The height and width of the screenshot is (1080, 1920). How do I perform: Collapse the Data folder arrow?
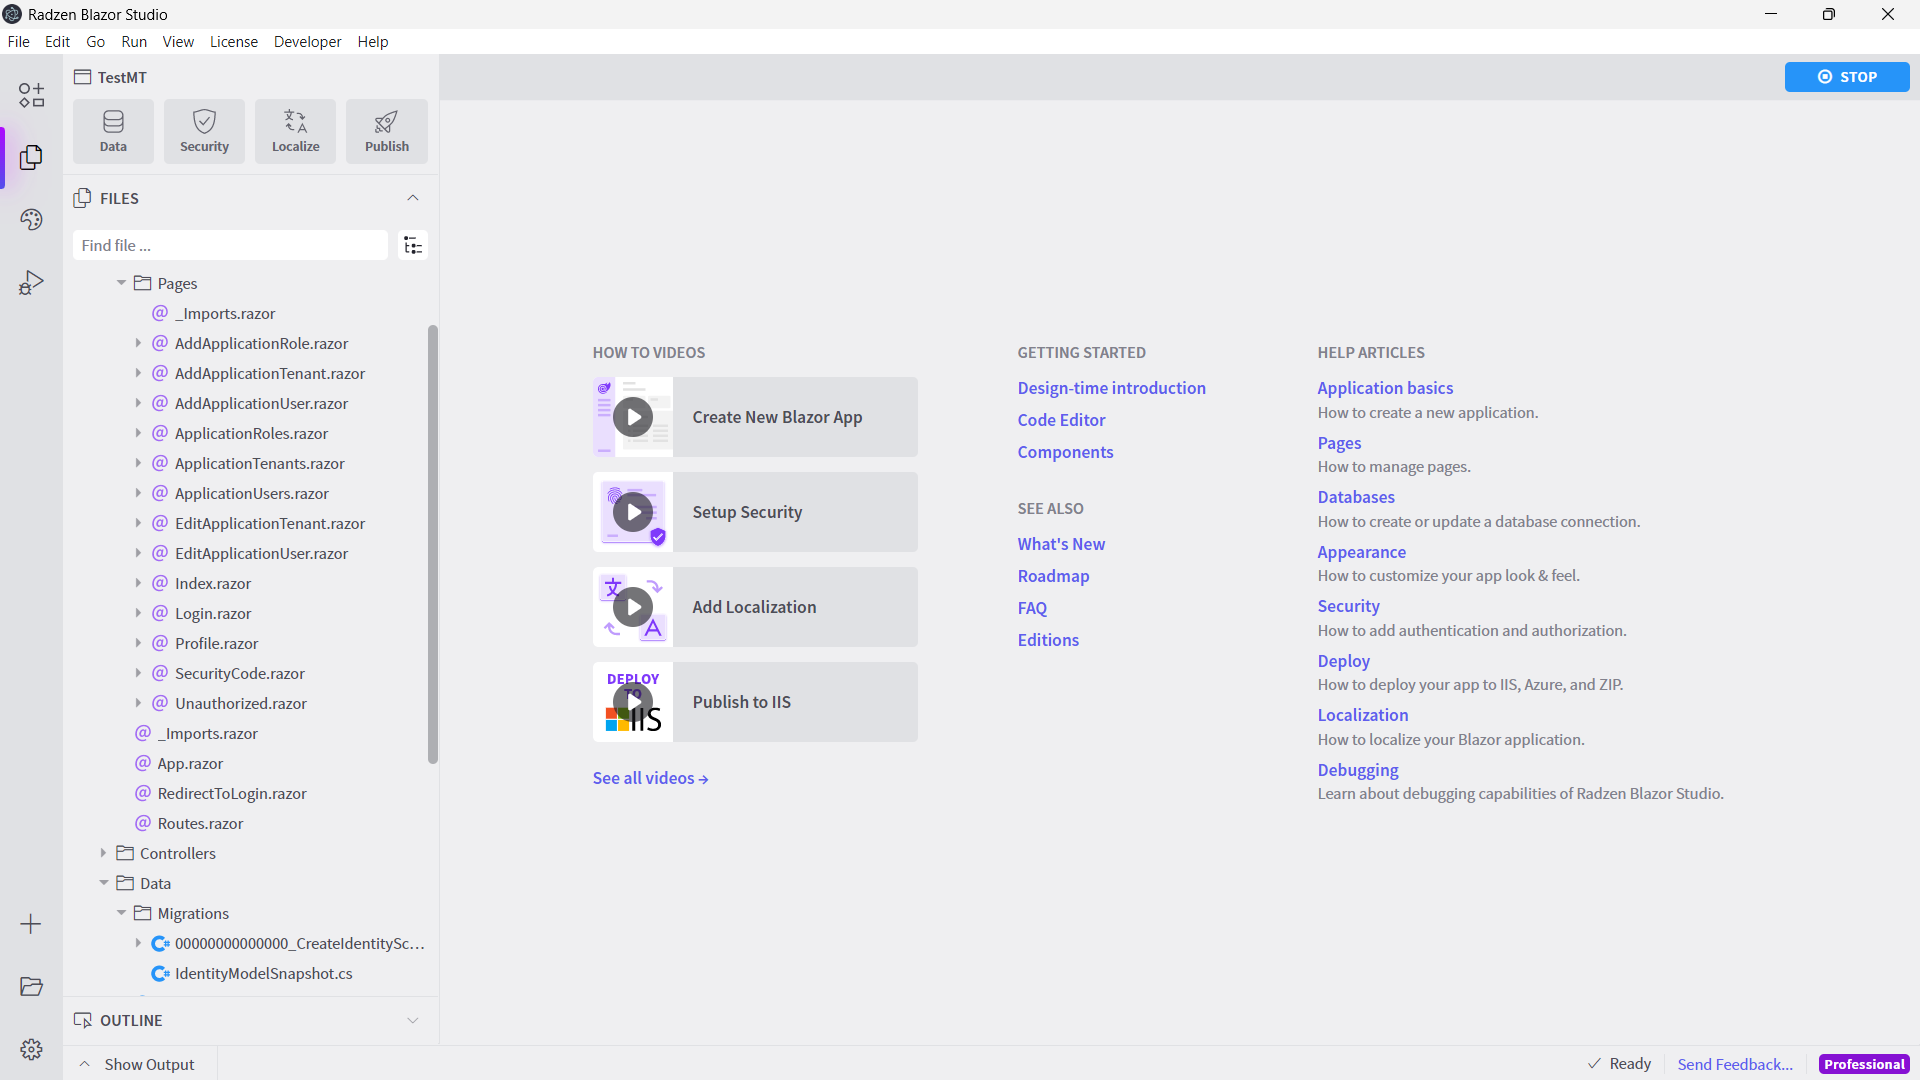103,883
